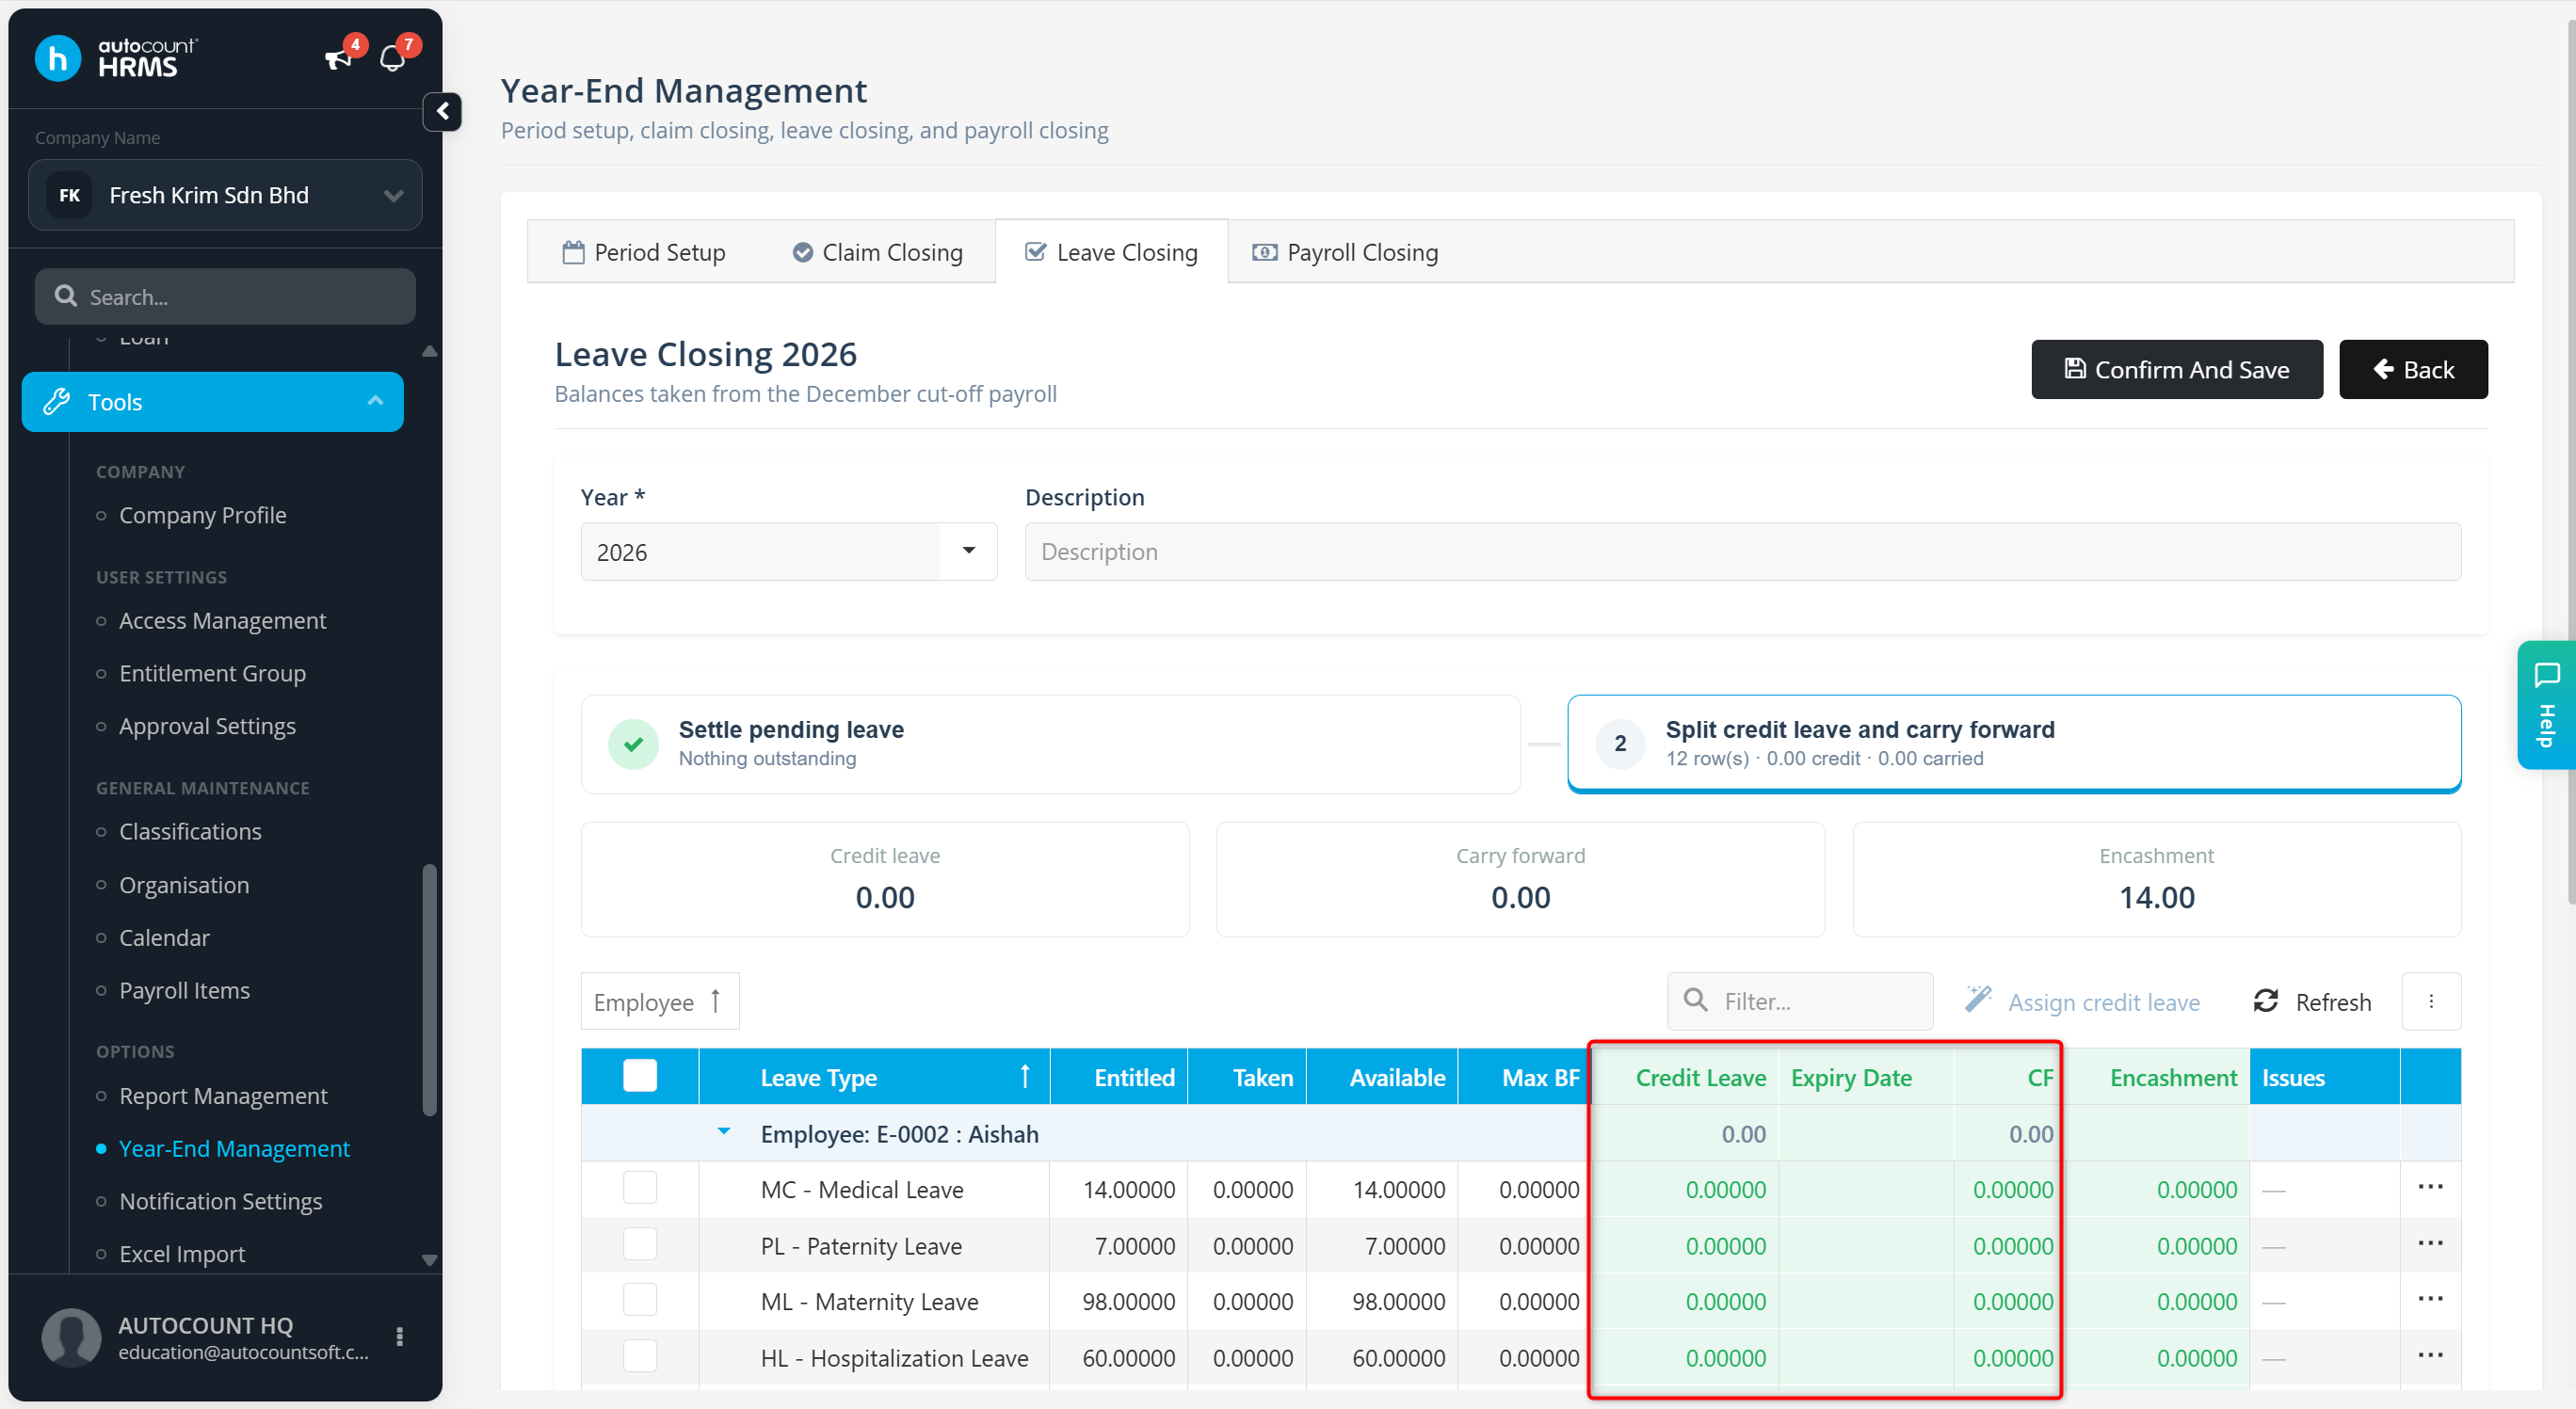This screenshot has height=1409, width=2576.
Task: Open row actions for MC - Medical Leave
Action: pos(2429,1187)
